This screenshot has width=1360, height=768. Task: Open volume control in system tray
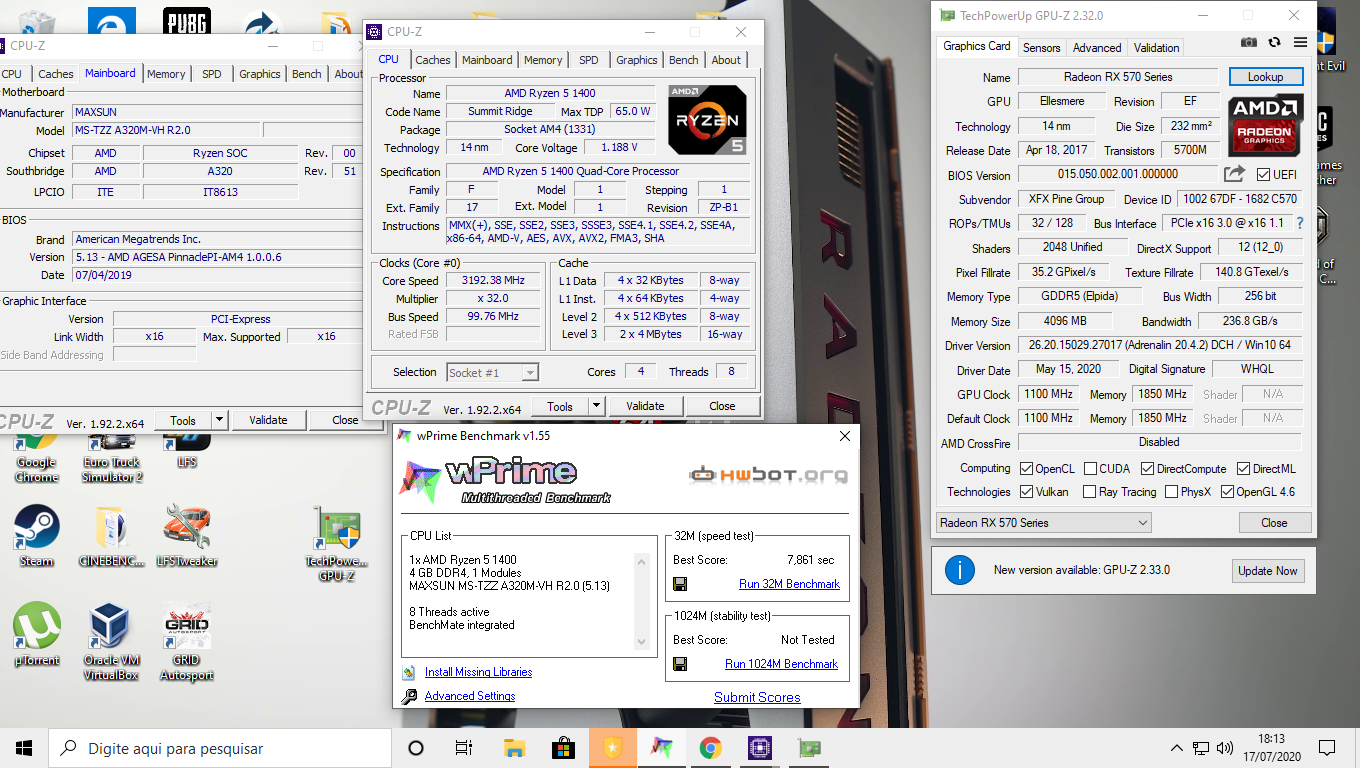click(1223, 748)
